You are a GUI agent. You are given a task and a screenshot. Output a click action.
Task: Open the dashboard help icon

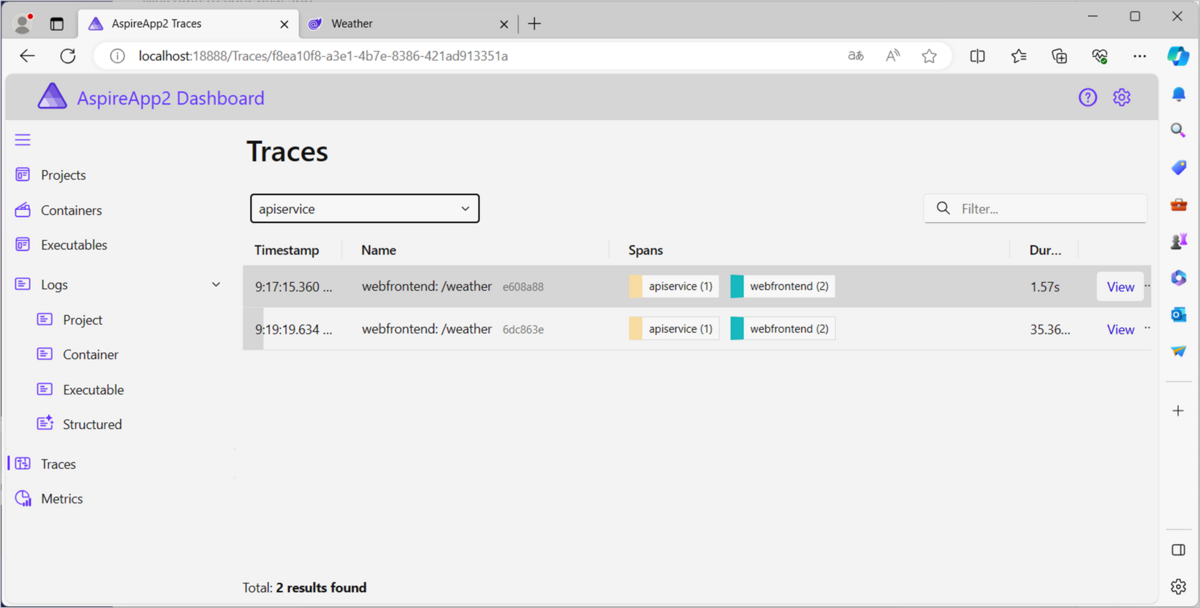coord(1088,97)
